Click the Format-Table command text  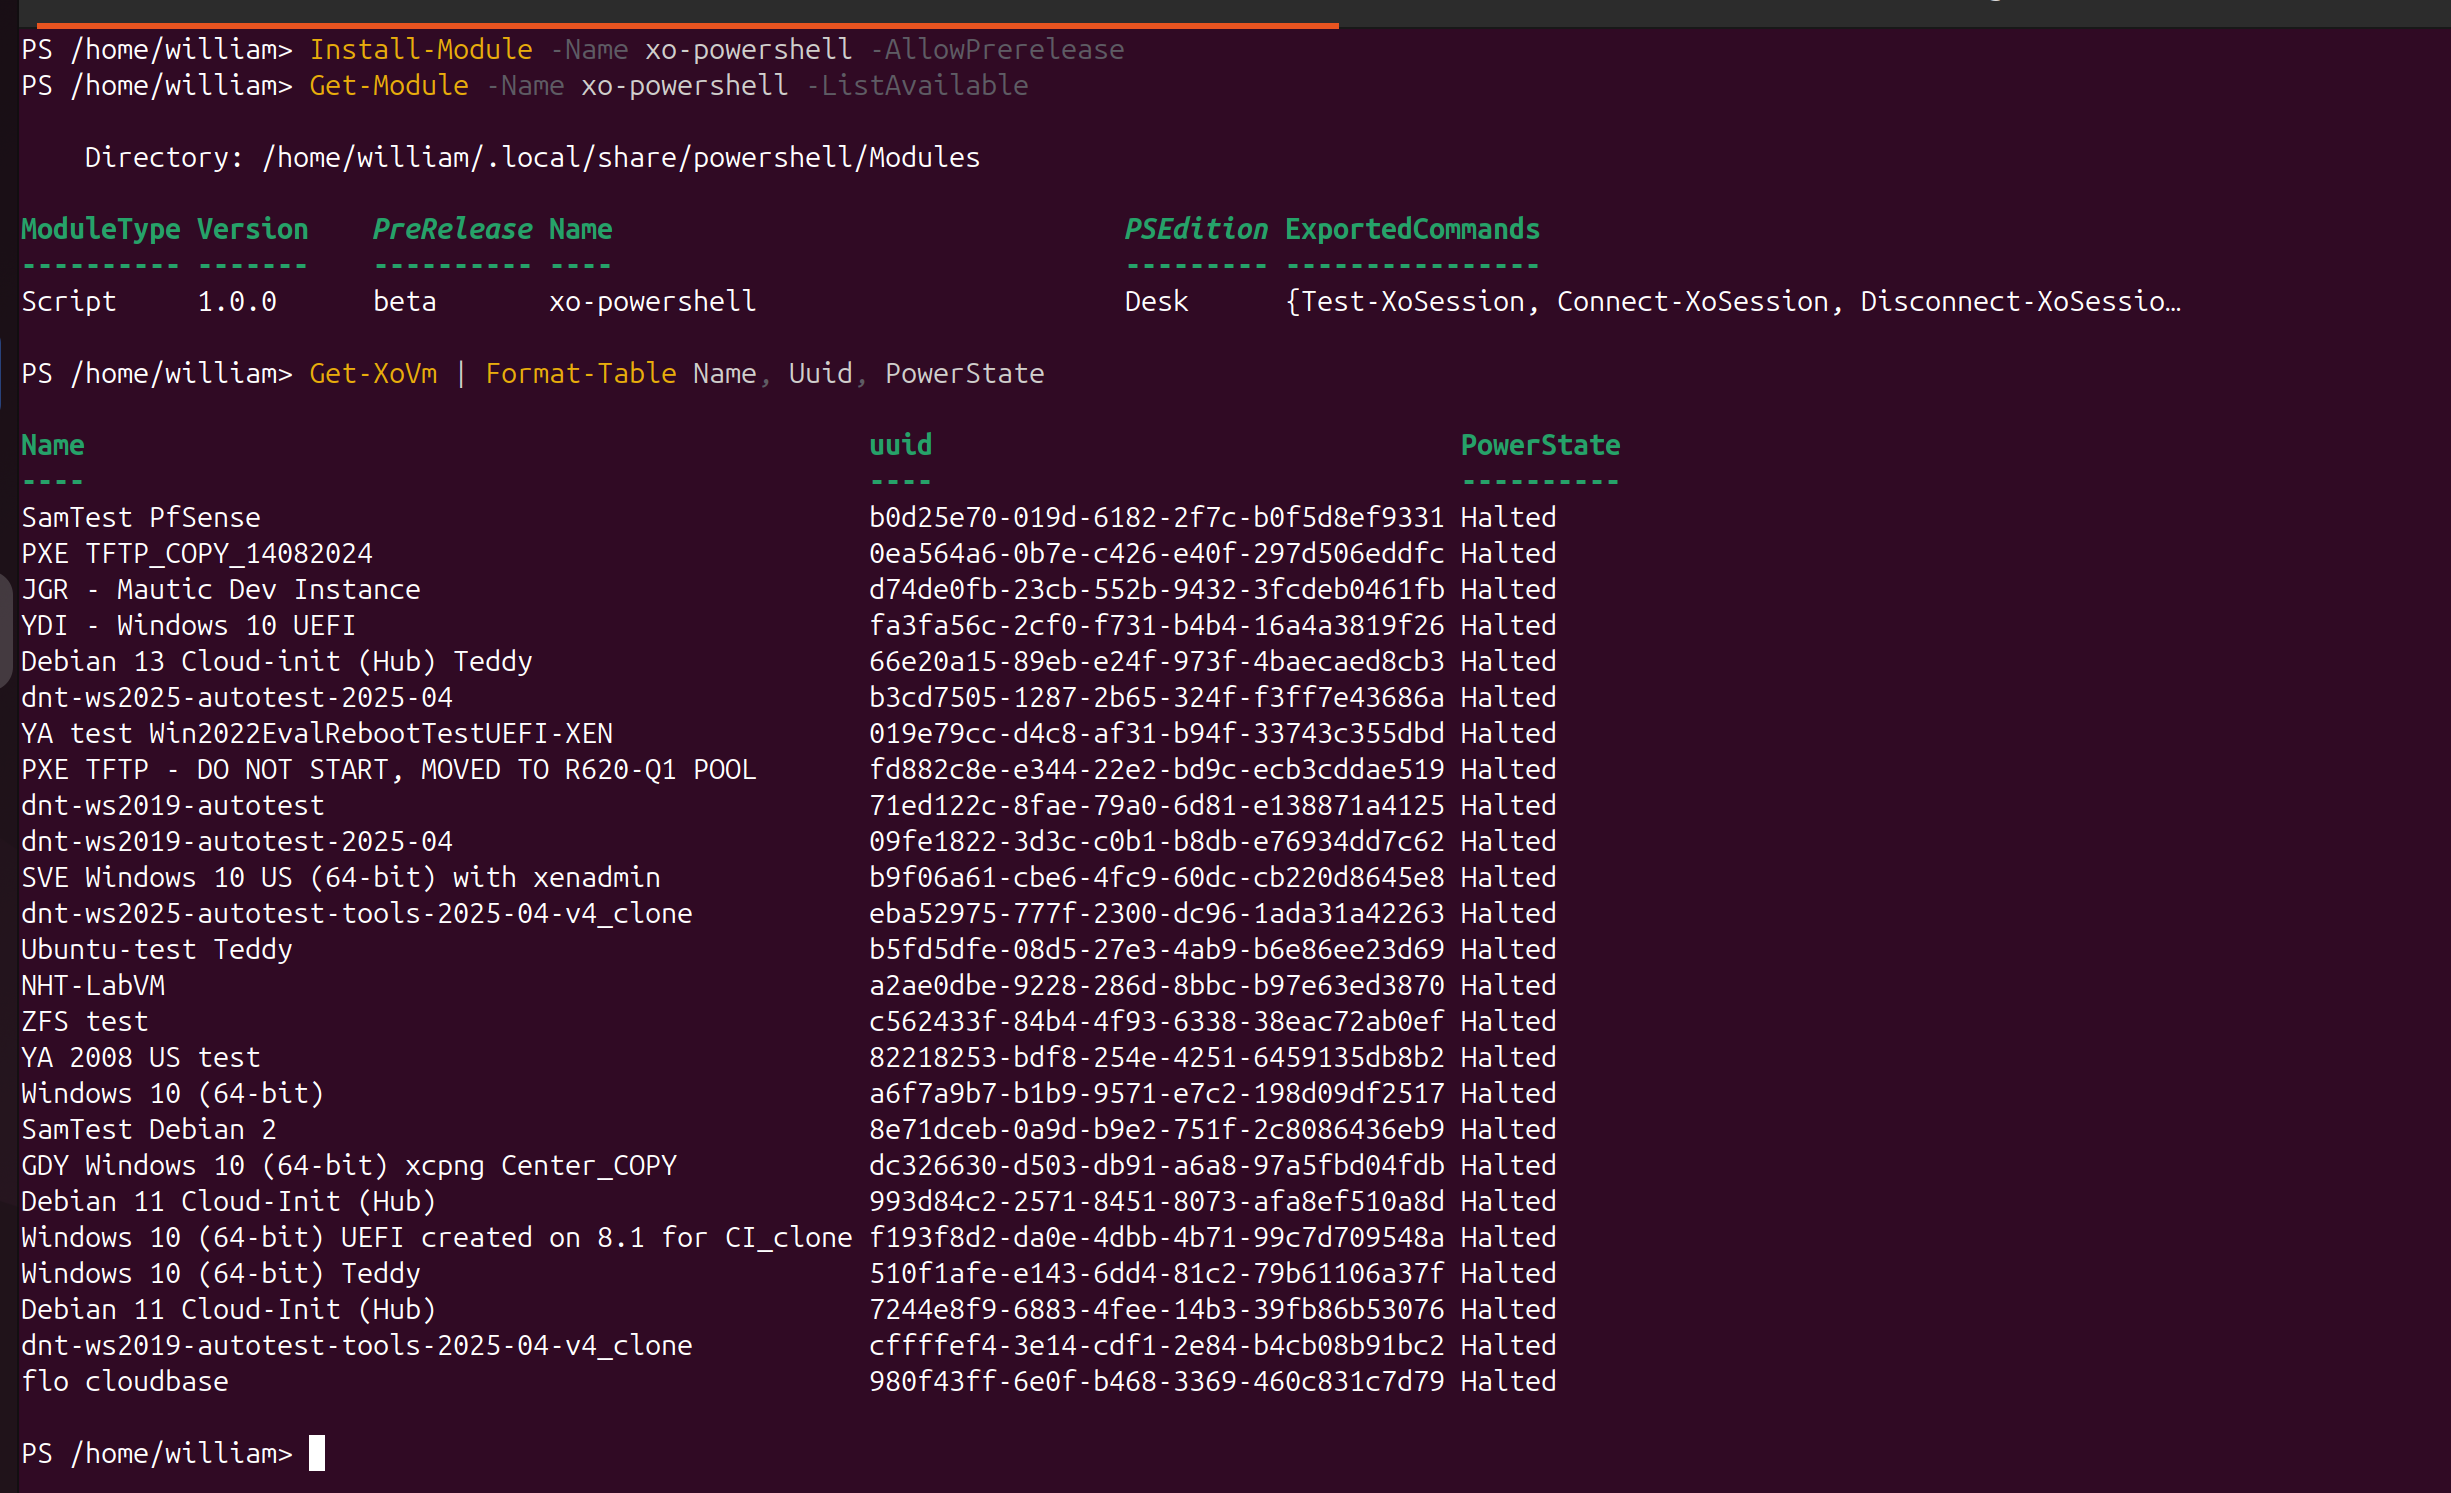point(580,373)
